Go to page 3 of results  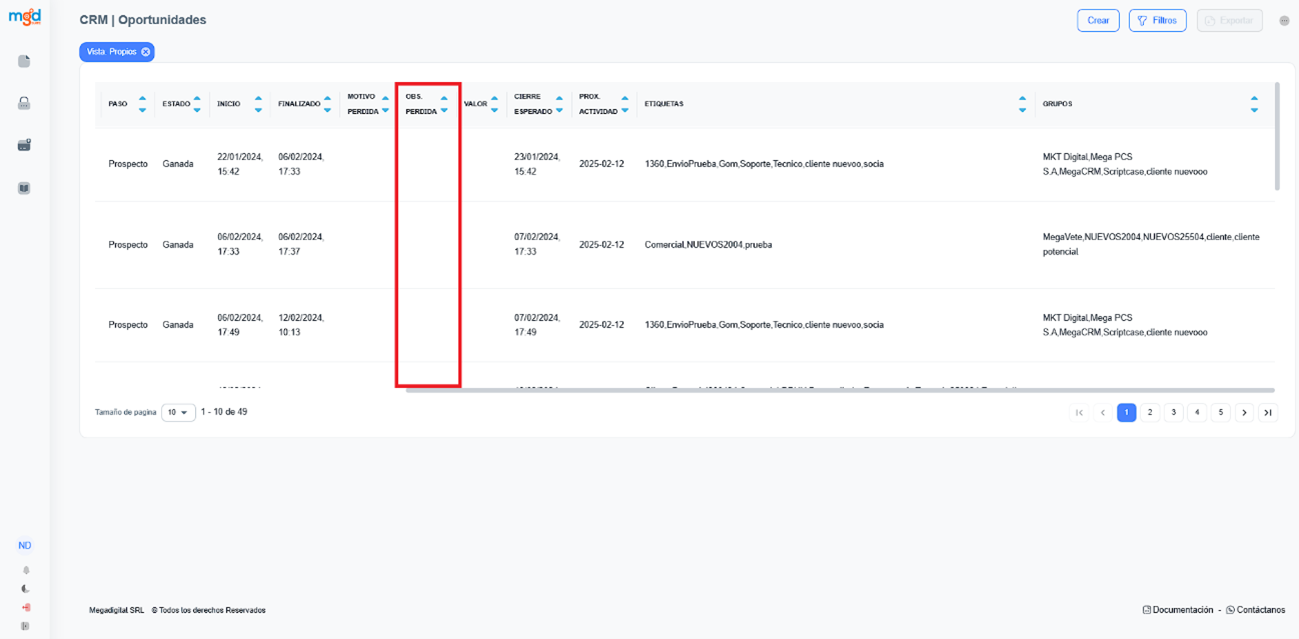1174,412
